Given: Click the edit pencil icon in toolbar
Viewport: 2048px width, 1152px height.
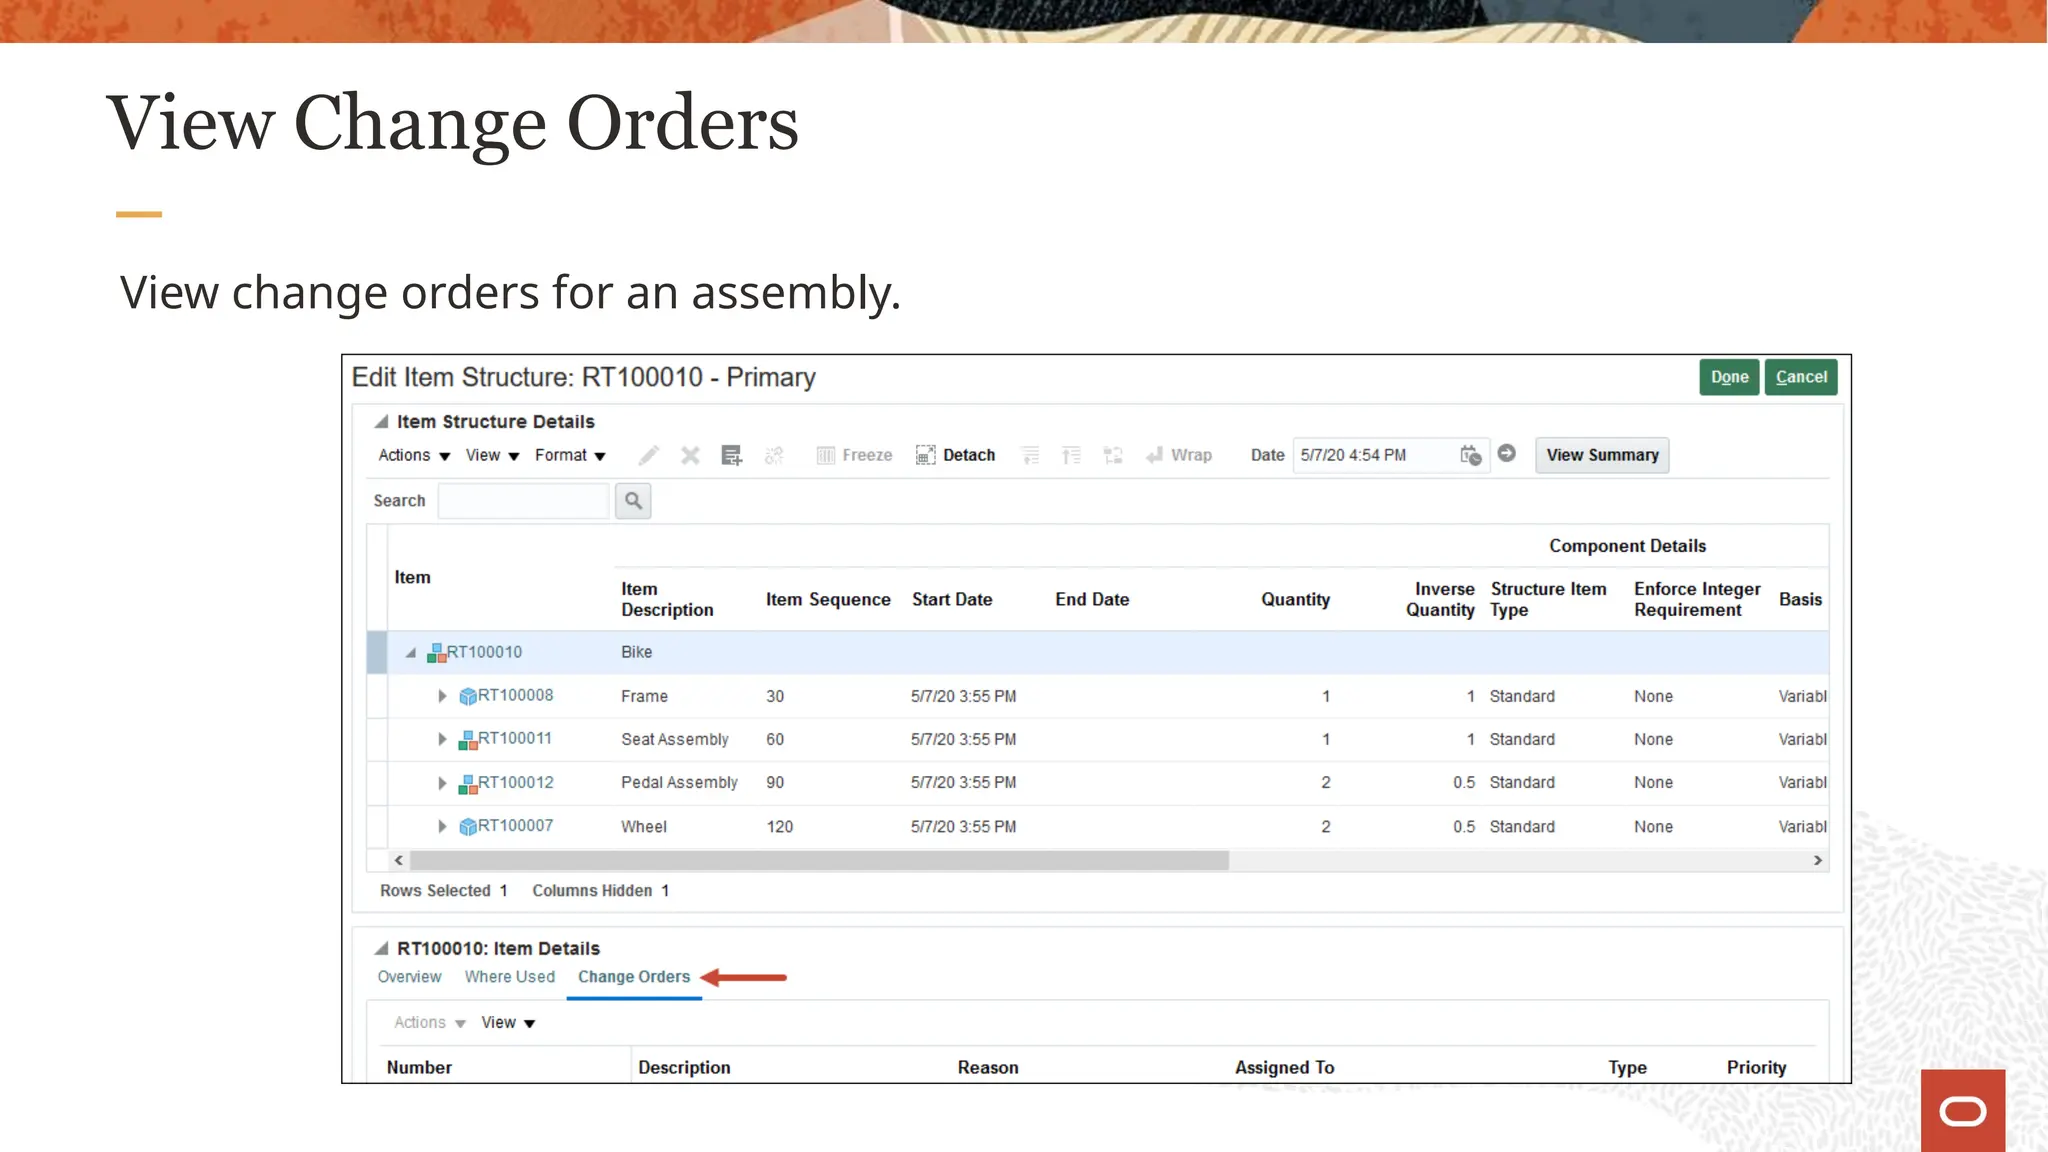Looking at the screenshot, I should coord(649,455).
